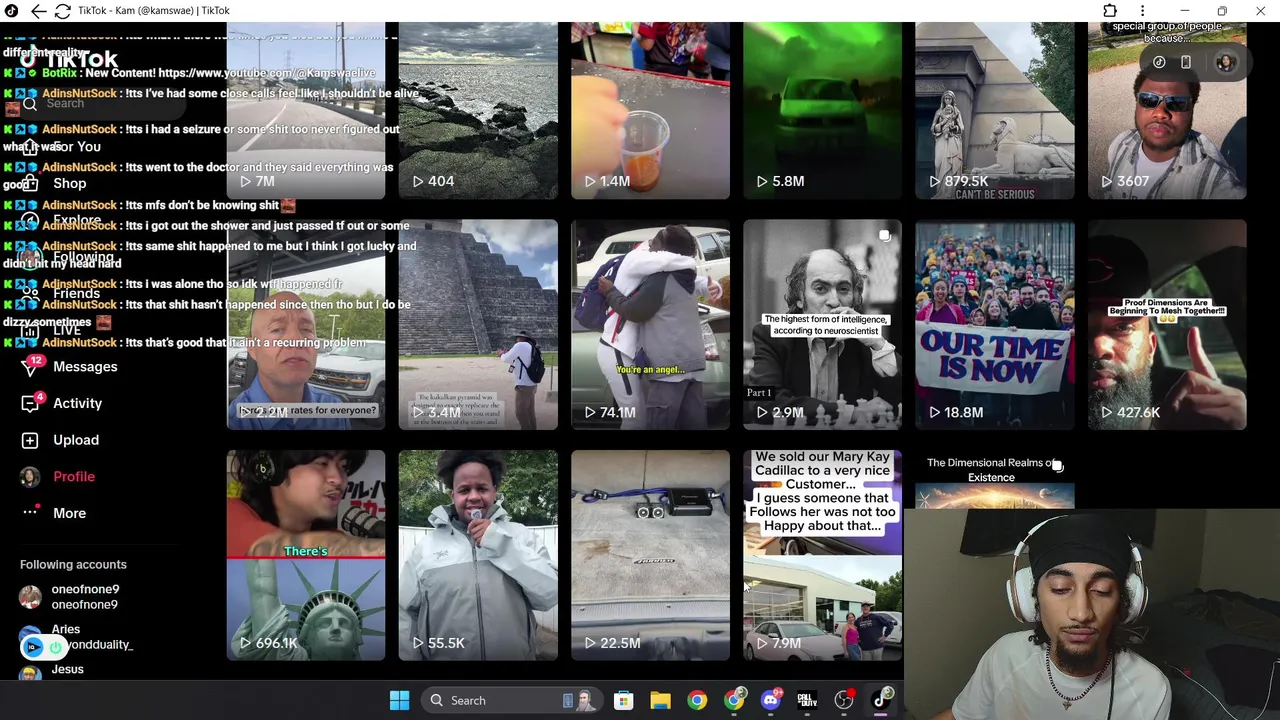Click the Profile avatar icon in sidebar
1280x720 pixels.
pos(30,477)
